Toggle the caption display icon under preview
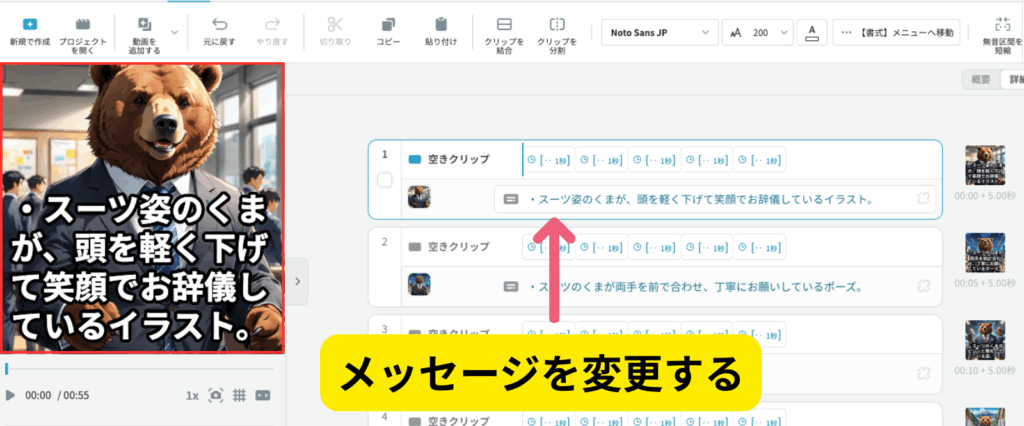The height and width of the screenshot is (426, 1024). coord(263,395)
